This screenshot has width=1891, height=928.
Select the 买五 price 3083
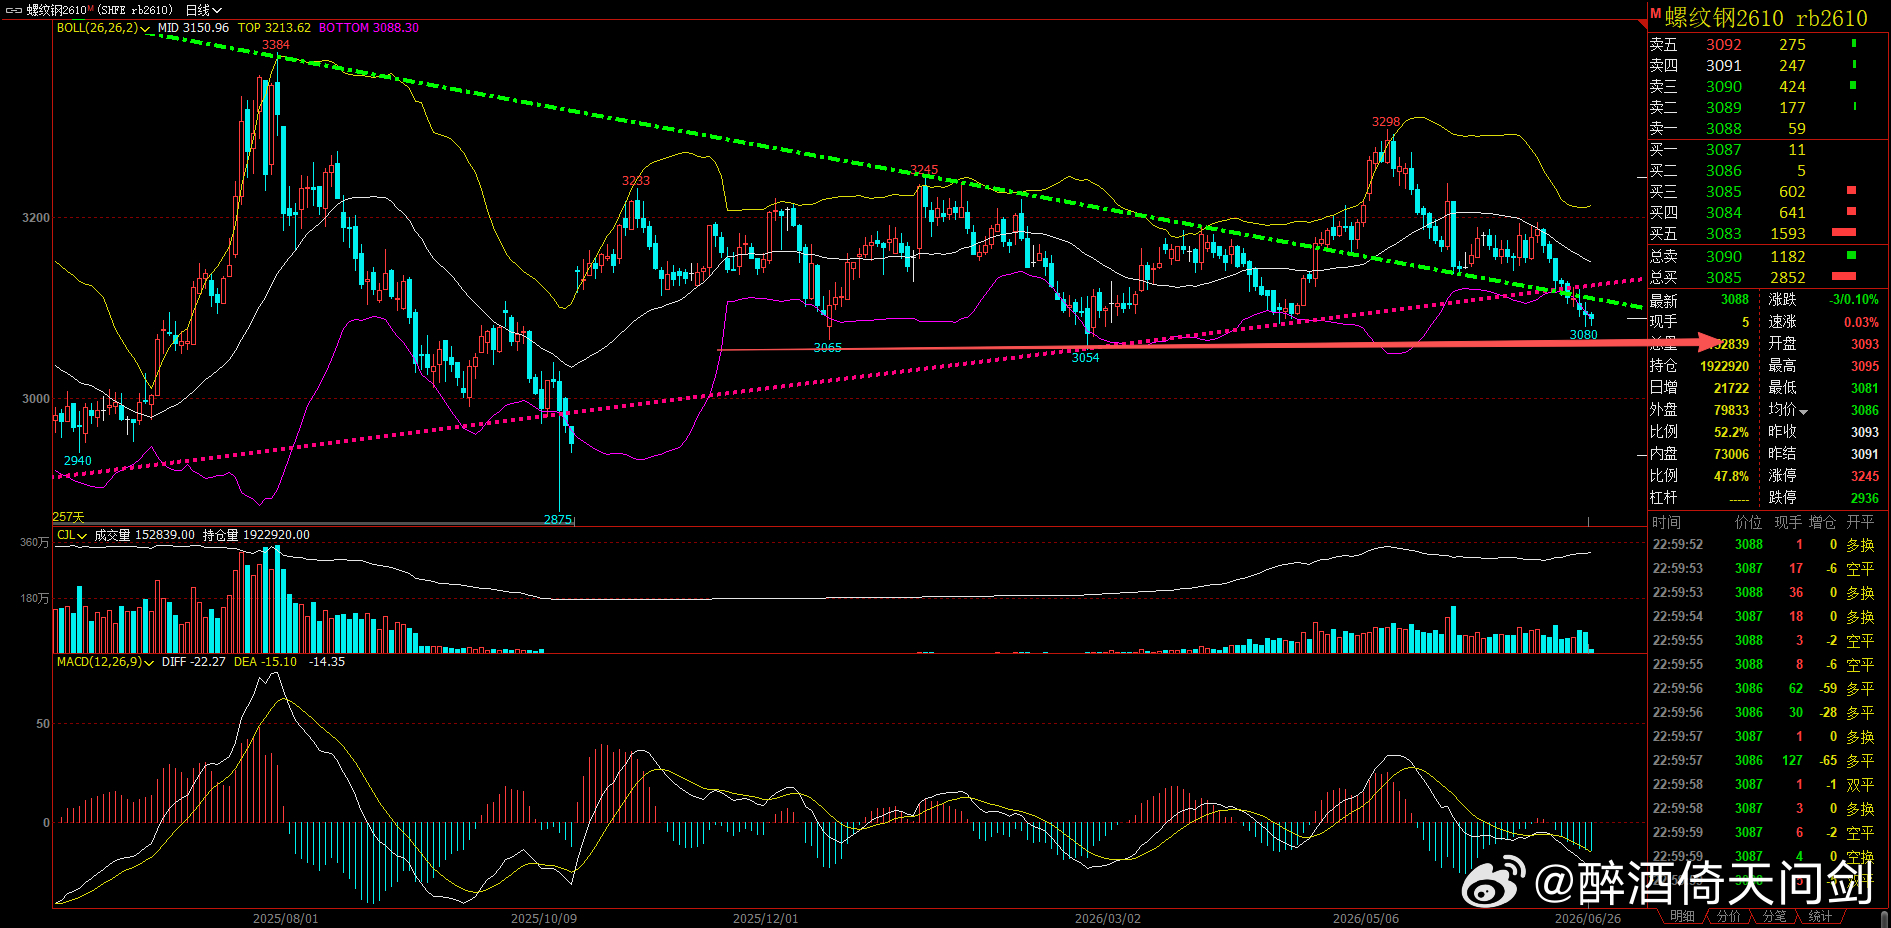coord(1724,234)
